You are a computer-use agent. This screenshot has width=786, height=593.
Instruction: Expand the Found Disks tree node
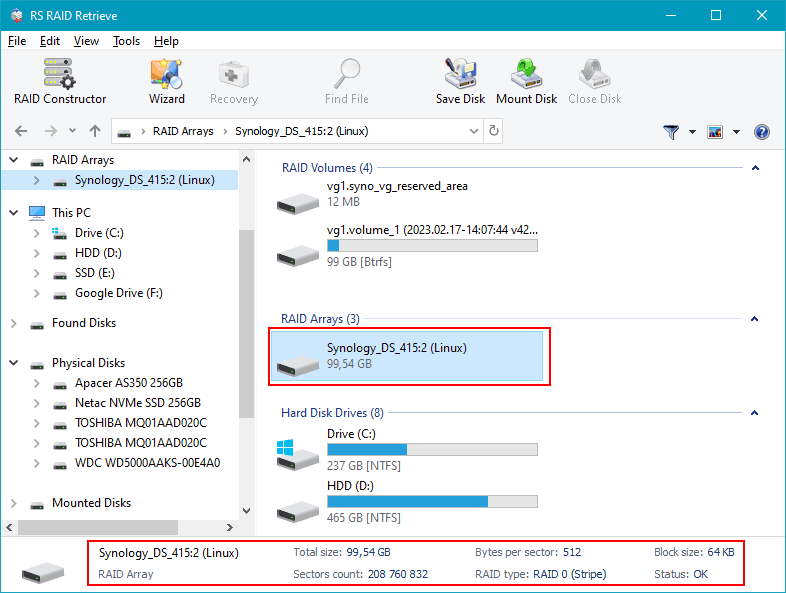(x=14, y=323)
